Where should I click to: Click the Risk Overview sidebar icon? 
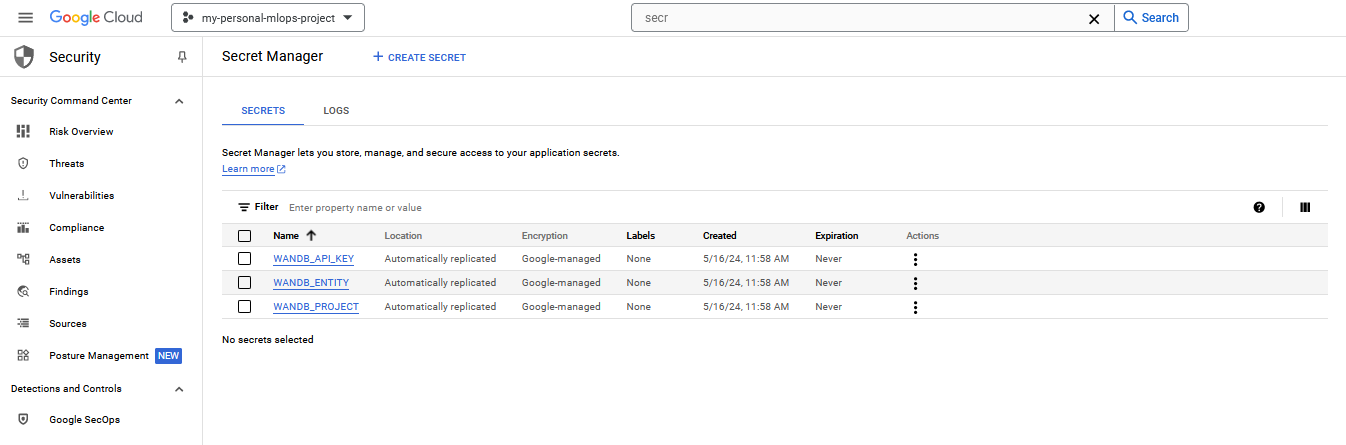pos(24,132)
